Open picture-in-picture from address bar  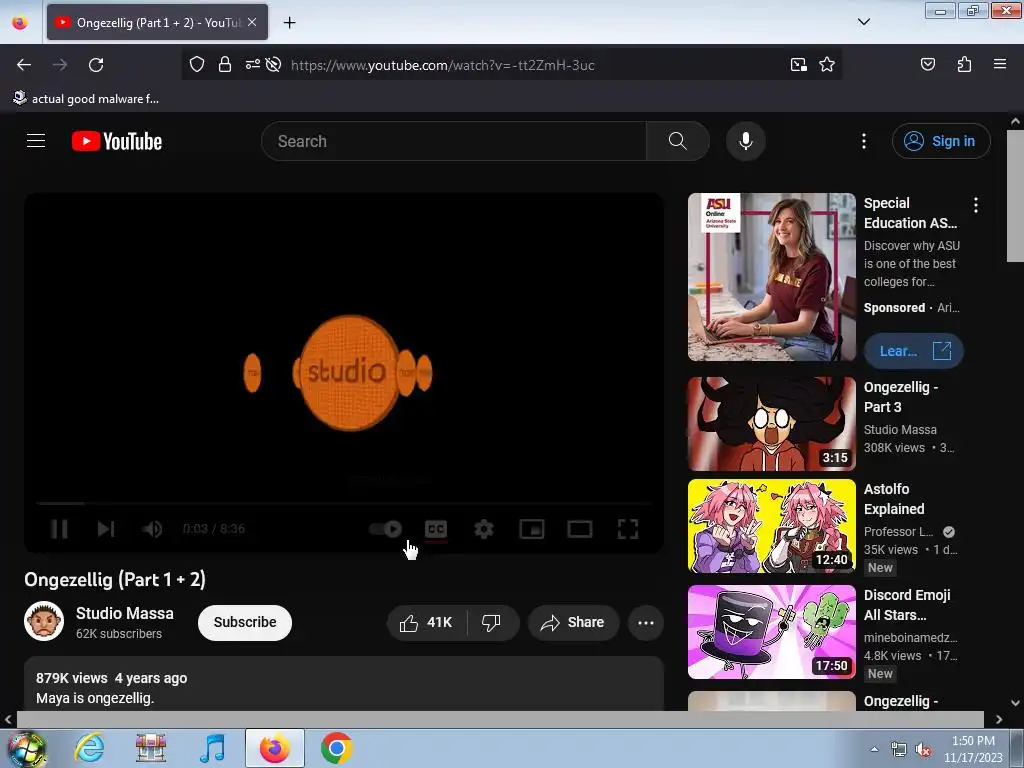pyautogui.click(x=798, y=65)
